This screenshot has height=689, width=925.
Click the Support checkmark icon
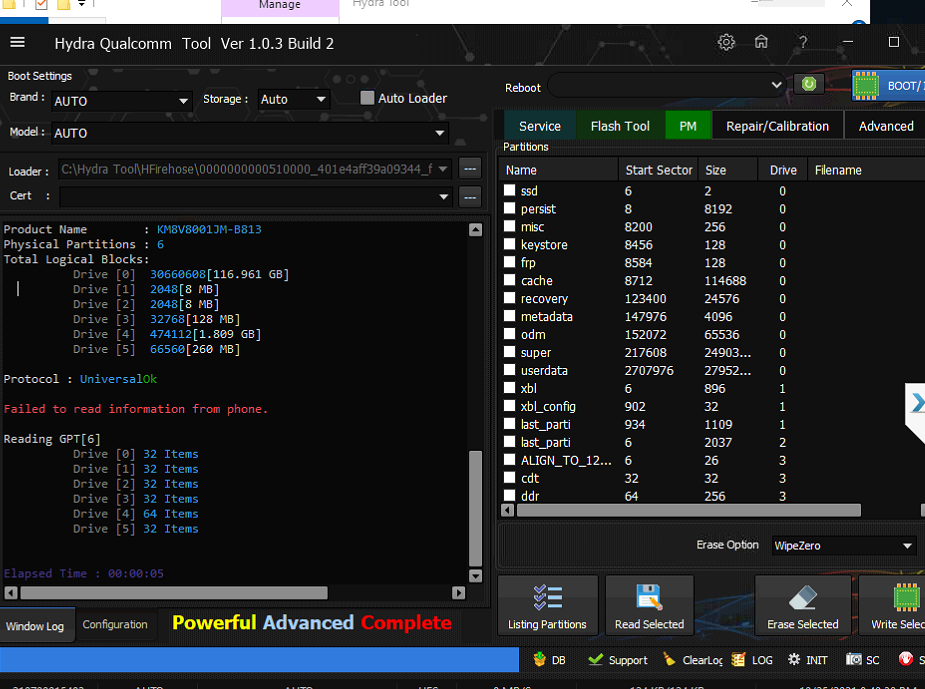point(596,660)
